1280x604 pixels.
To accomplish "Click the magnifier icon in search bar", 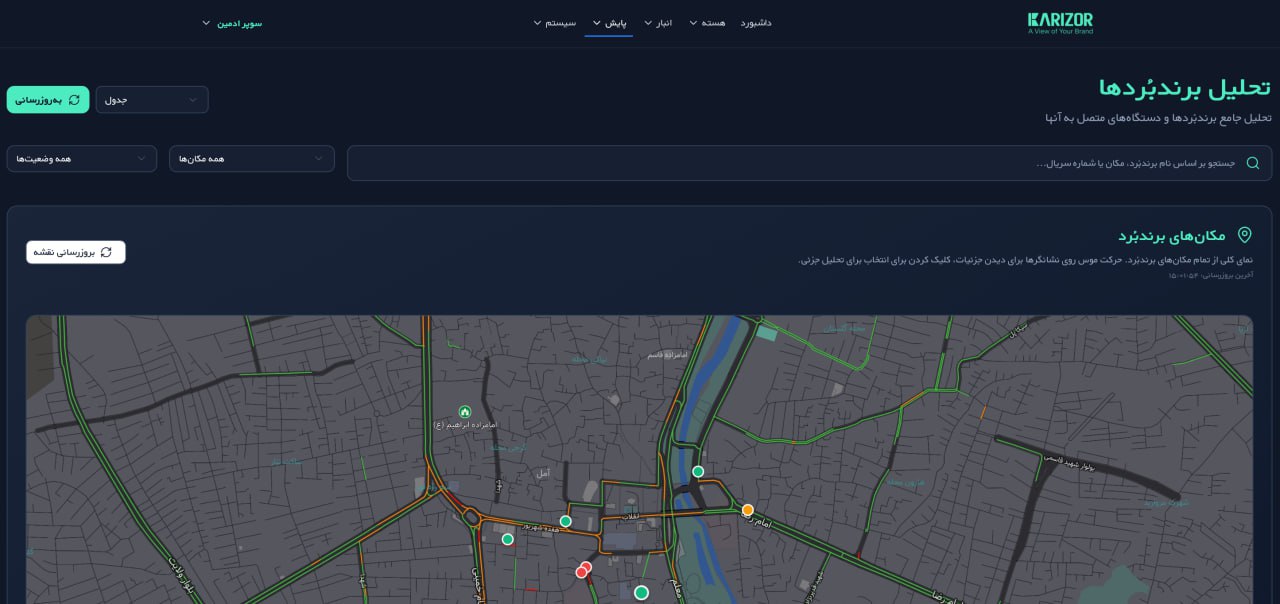I will coord(1252,163).
